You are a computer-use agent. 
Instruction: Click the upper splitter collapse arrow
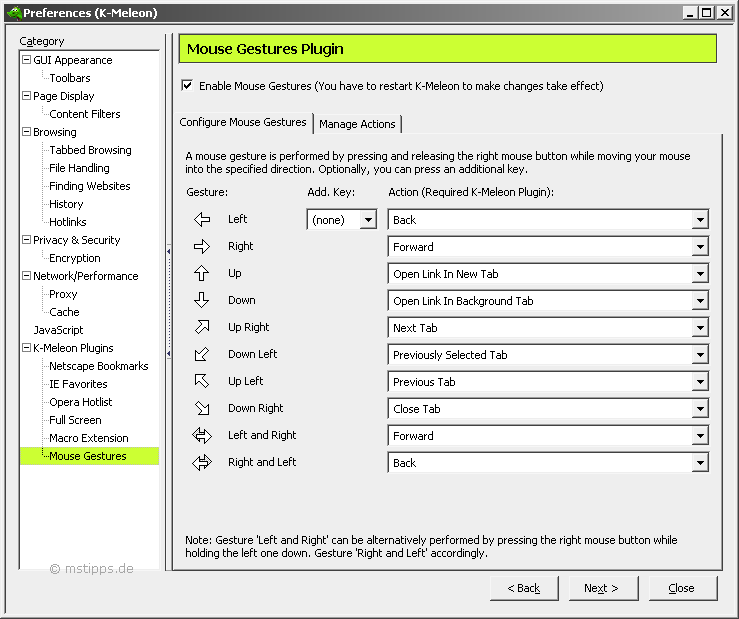(x=168, y=251)
